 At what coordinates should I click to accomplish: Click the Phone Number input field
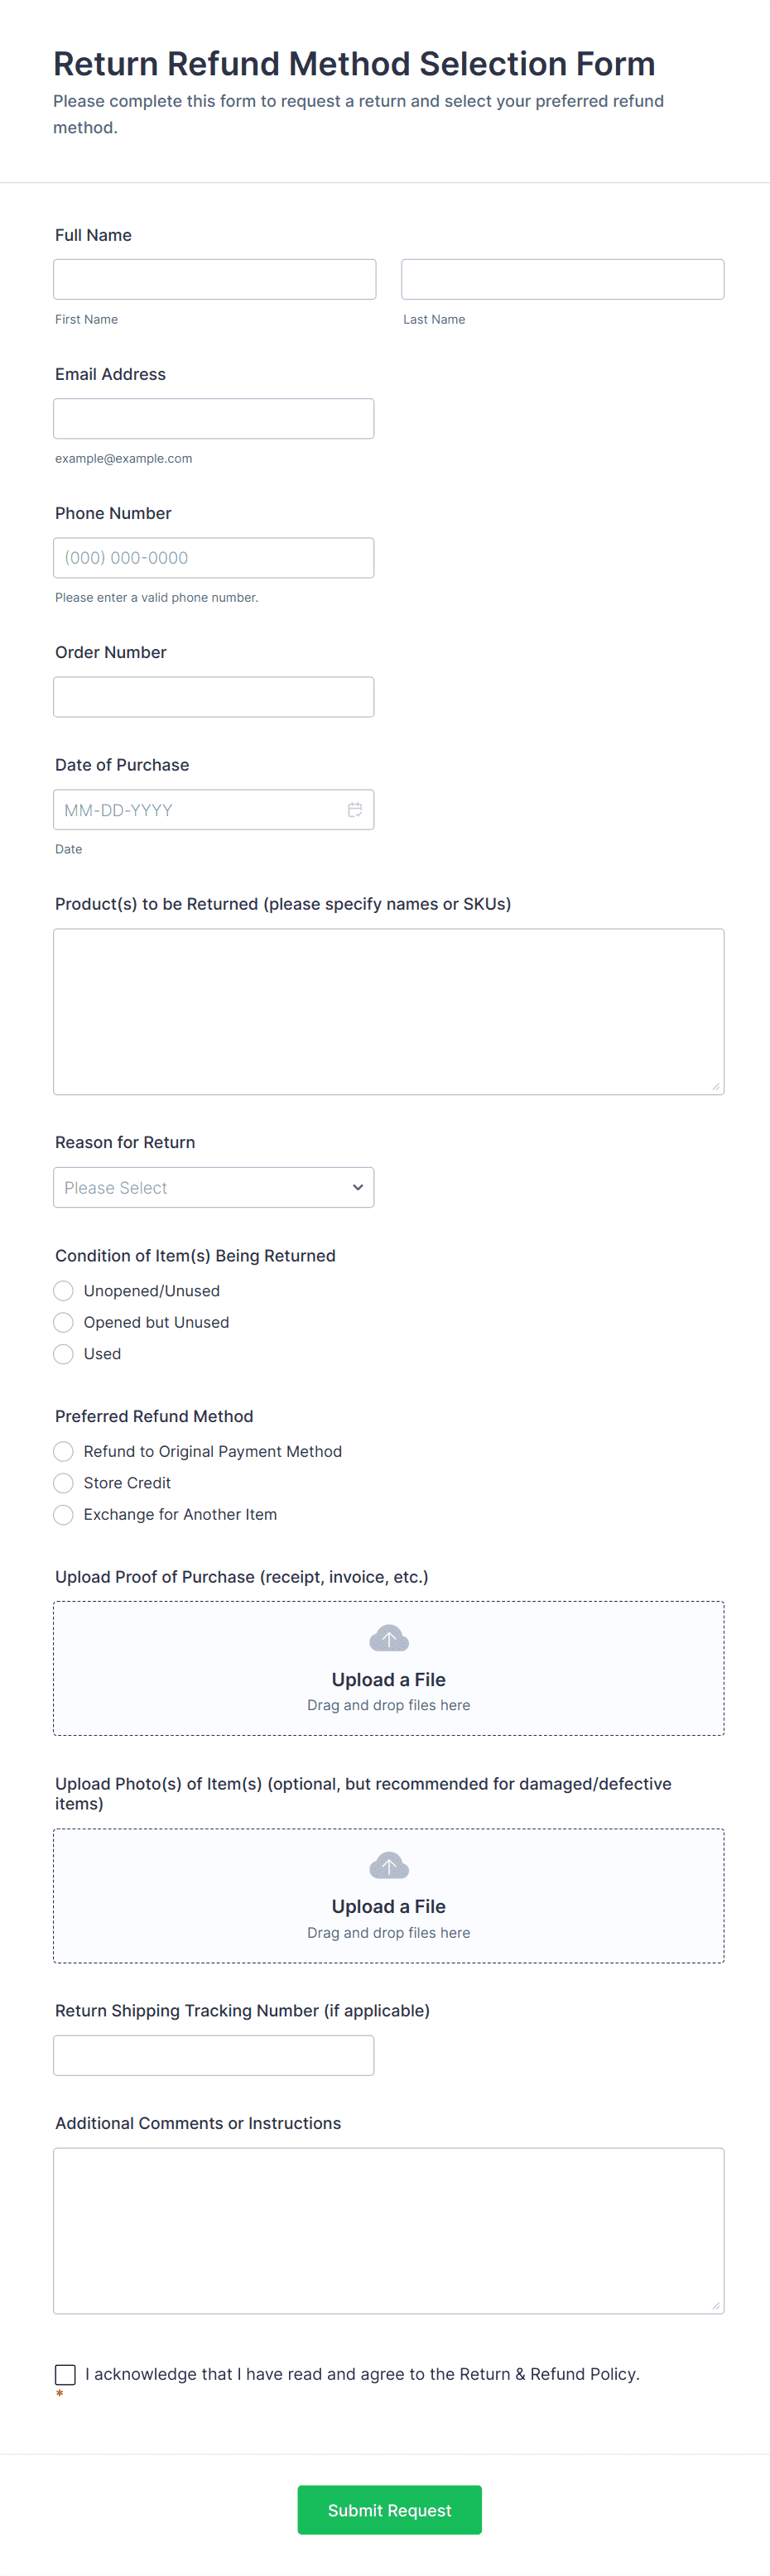click(214, 558)
